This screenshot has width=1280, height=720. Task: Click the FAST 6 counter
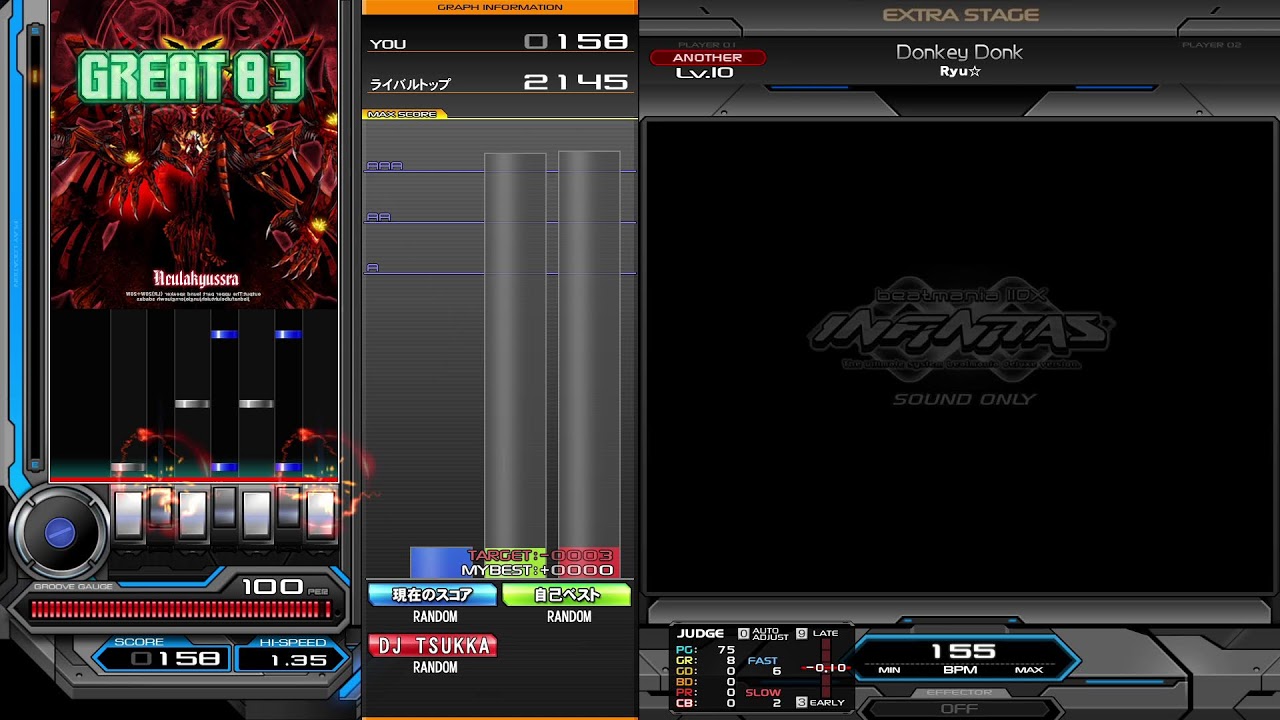coord(764,666)
